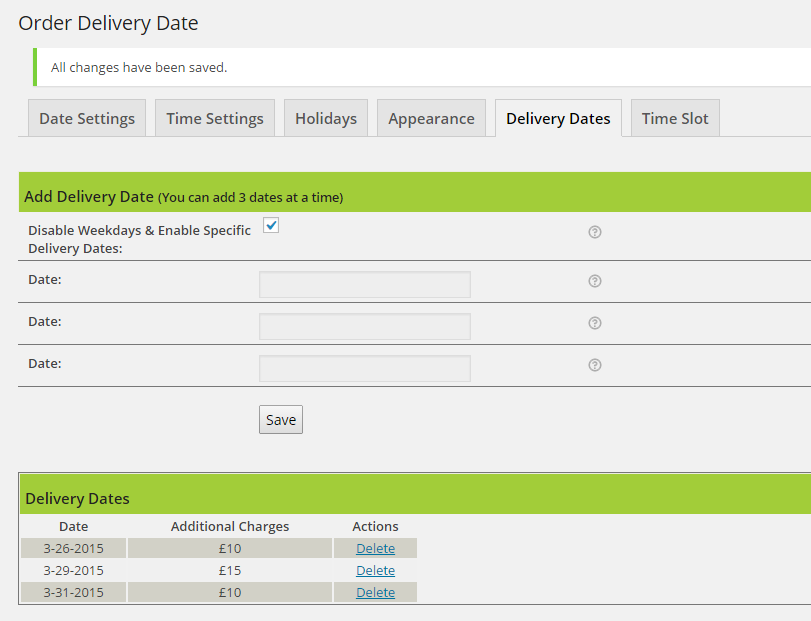This screenshot has height=621, width=811.
Task: Save the delivery date settings
Action: click(x=280, y=419)
